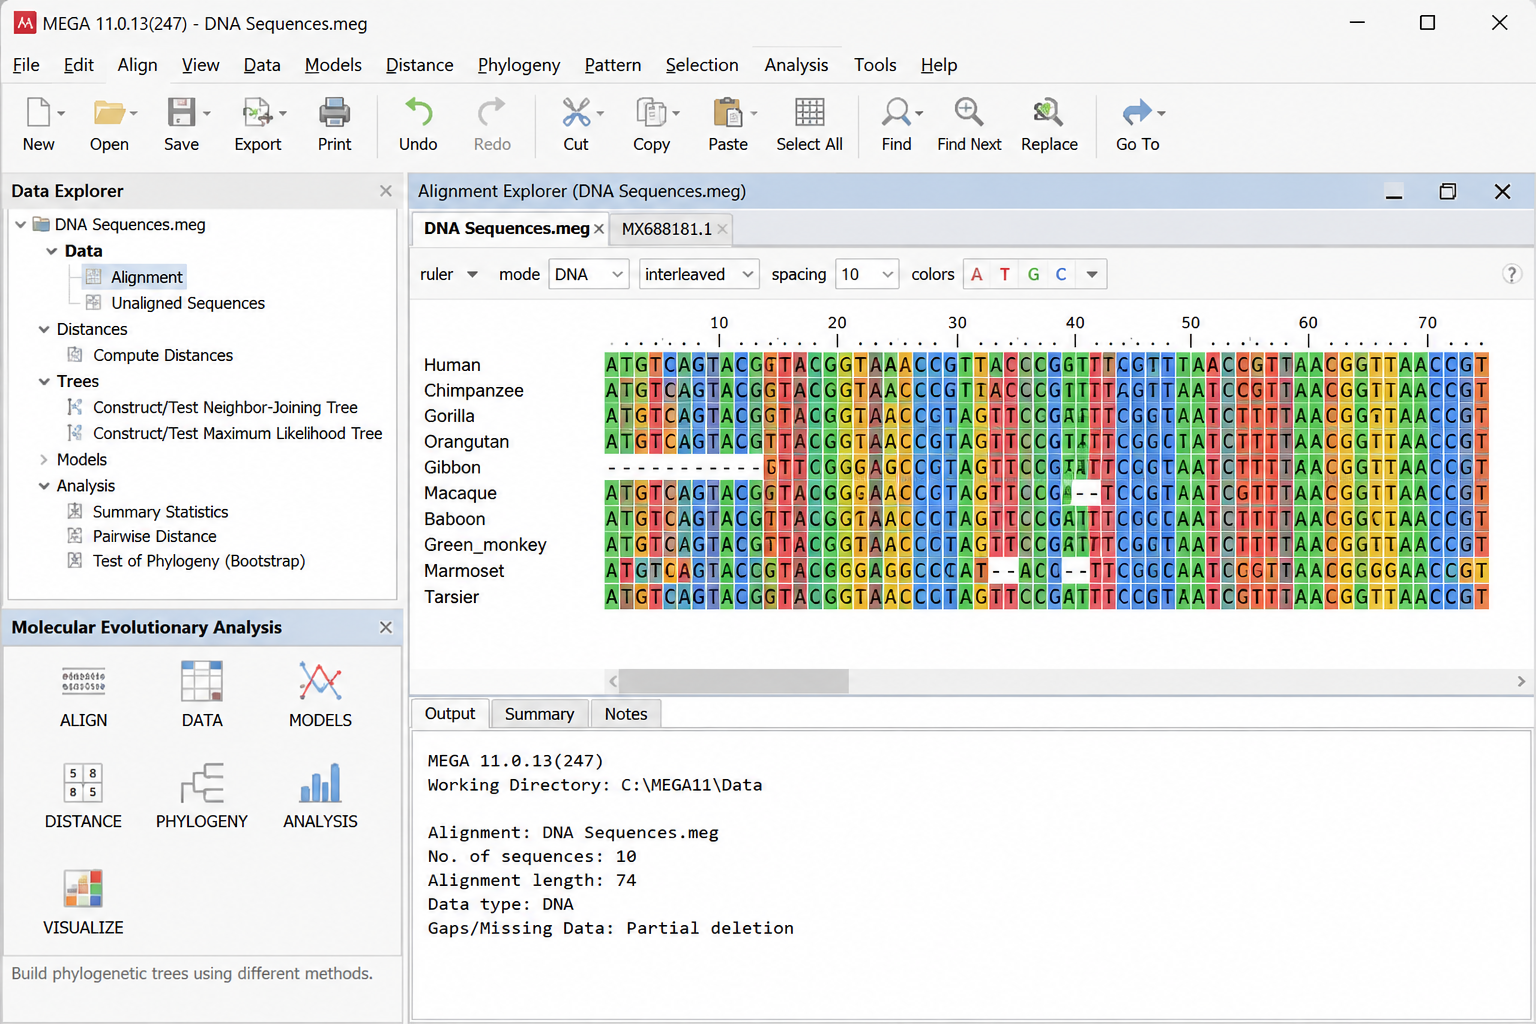Click the Find toolbar icon

tap(896, 112)
